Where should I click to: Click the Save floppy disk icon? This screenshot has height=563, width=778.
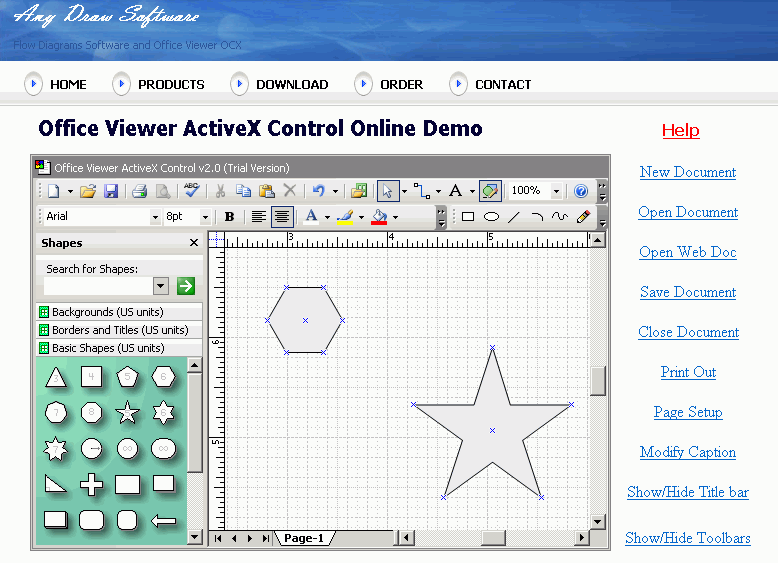[111, 191]
